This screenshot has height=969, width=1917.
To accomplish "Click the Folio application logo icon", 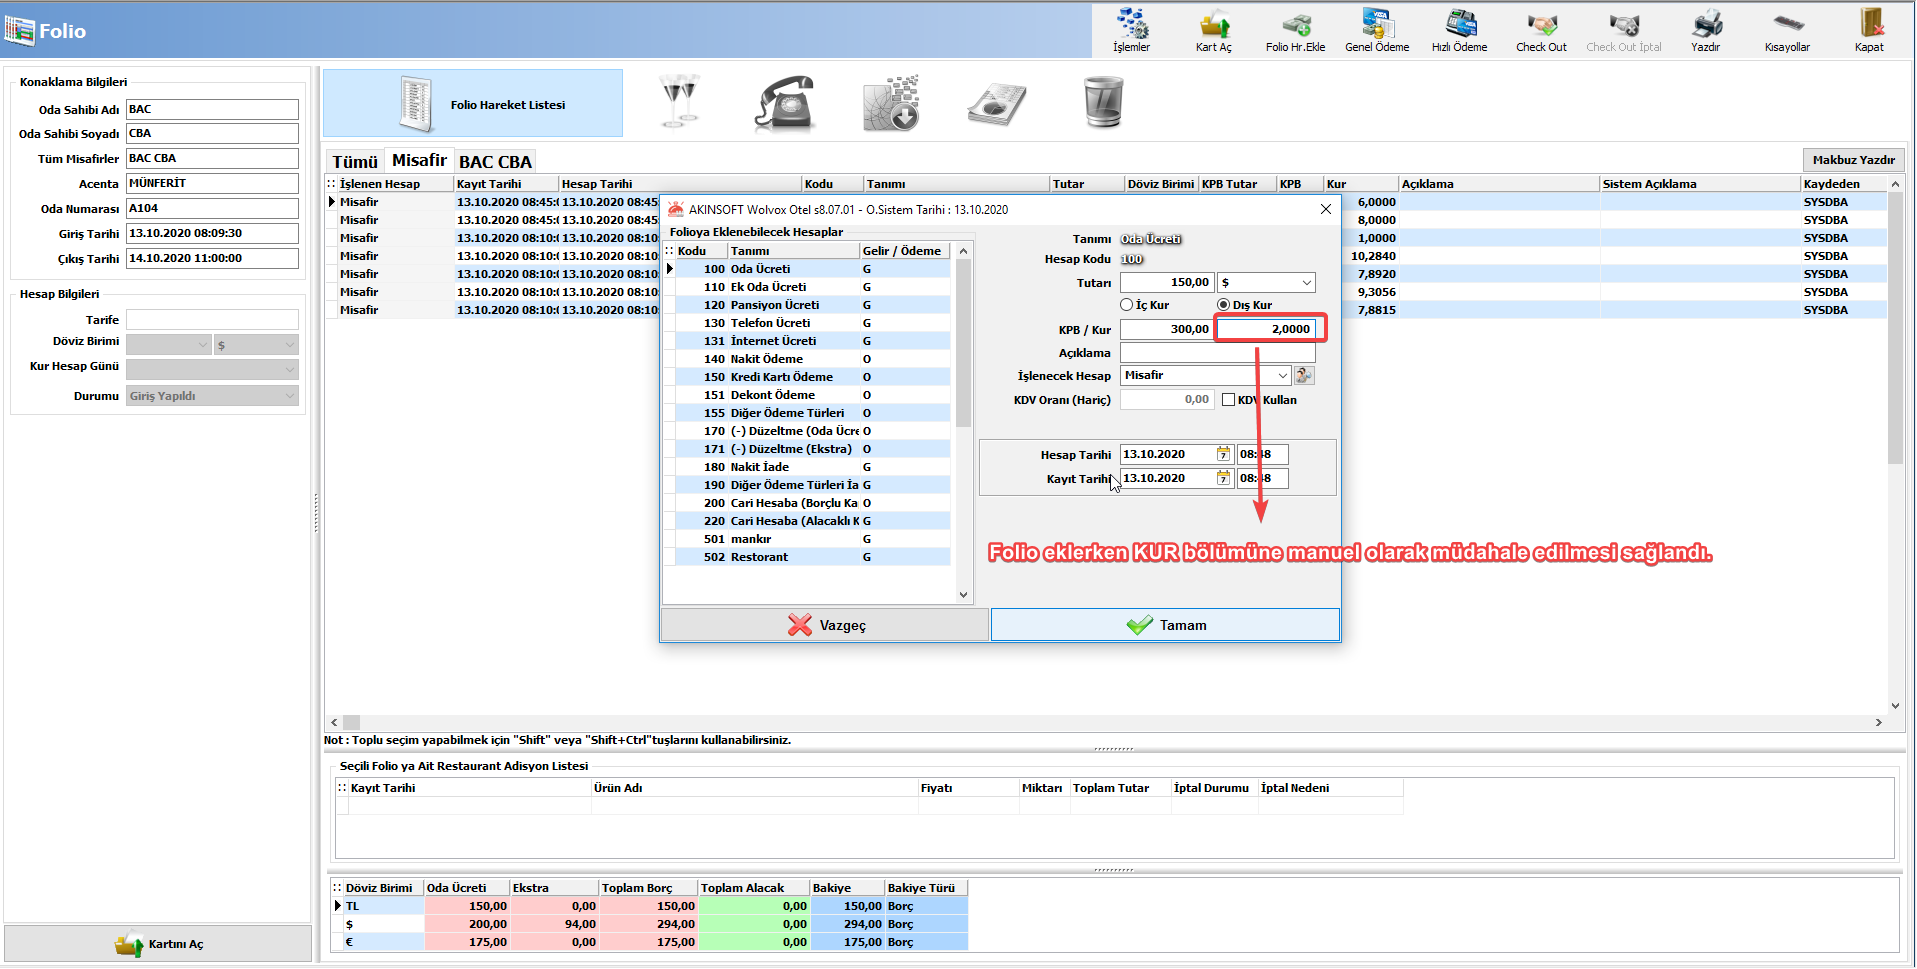I will tap(19, 30).
